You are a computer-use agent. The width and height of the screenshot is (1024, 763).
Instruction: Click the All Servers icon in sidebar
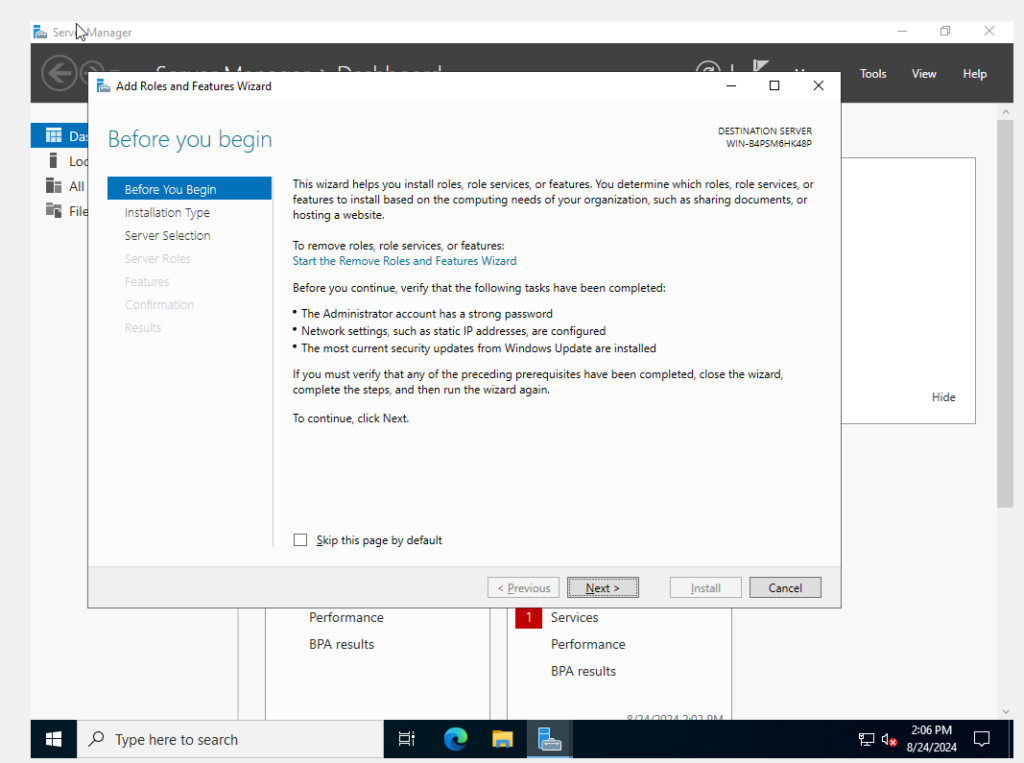[x=54, y=186]
